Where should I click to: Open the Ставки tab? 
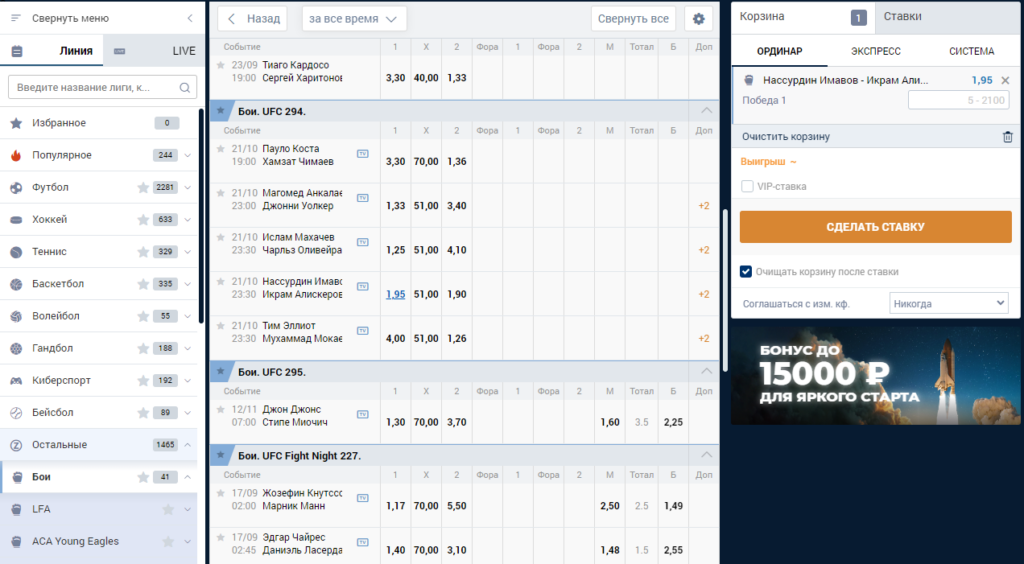click(947, 16)
